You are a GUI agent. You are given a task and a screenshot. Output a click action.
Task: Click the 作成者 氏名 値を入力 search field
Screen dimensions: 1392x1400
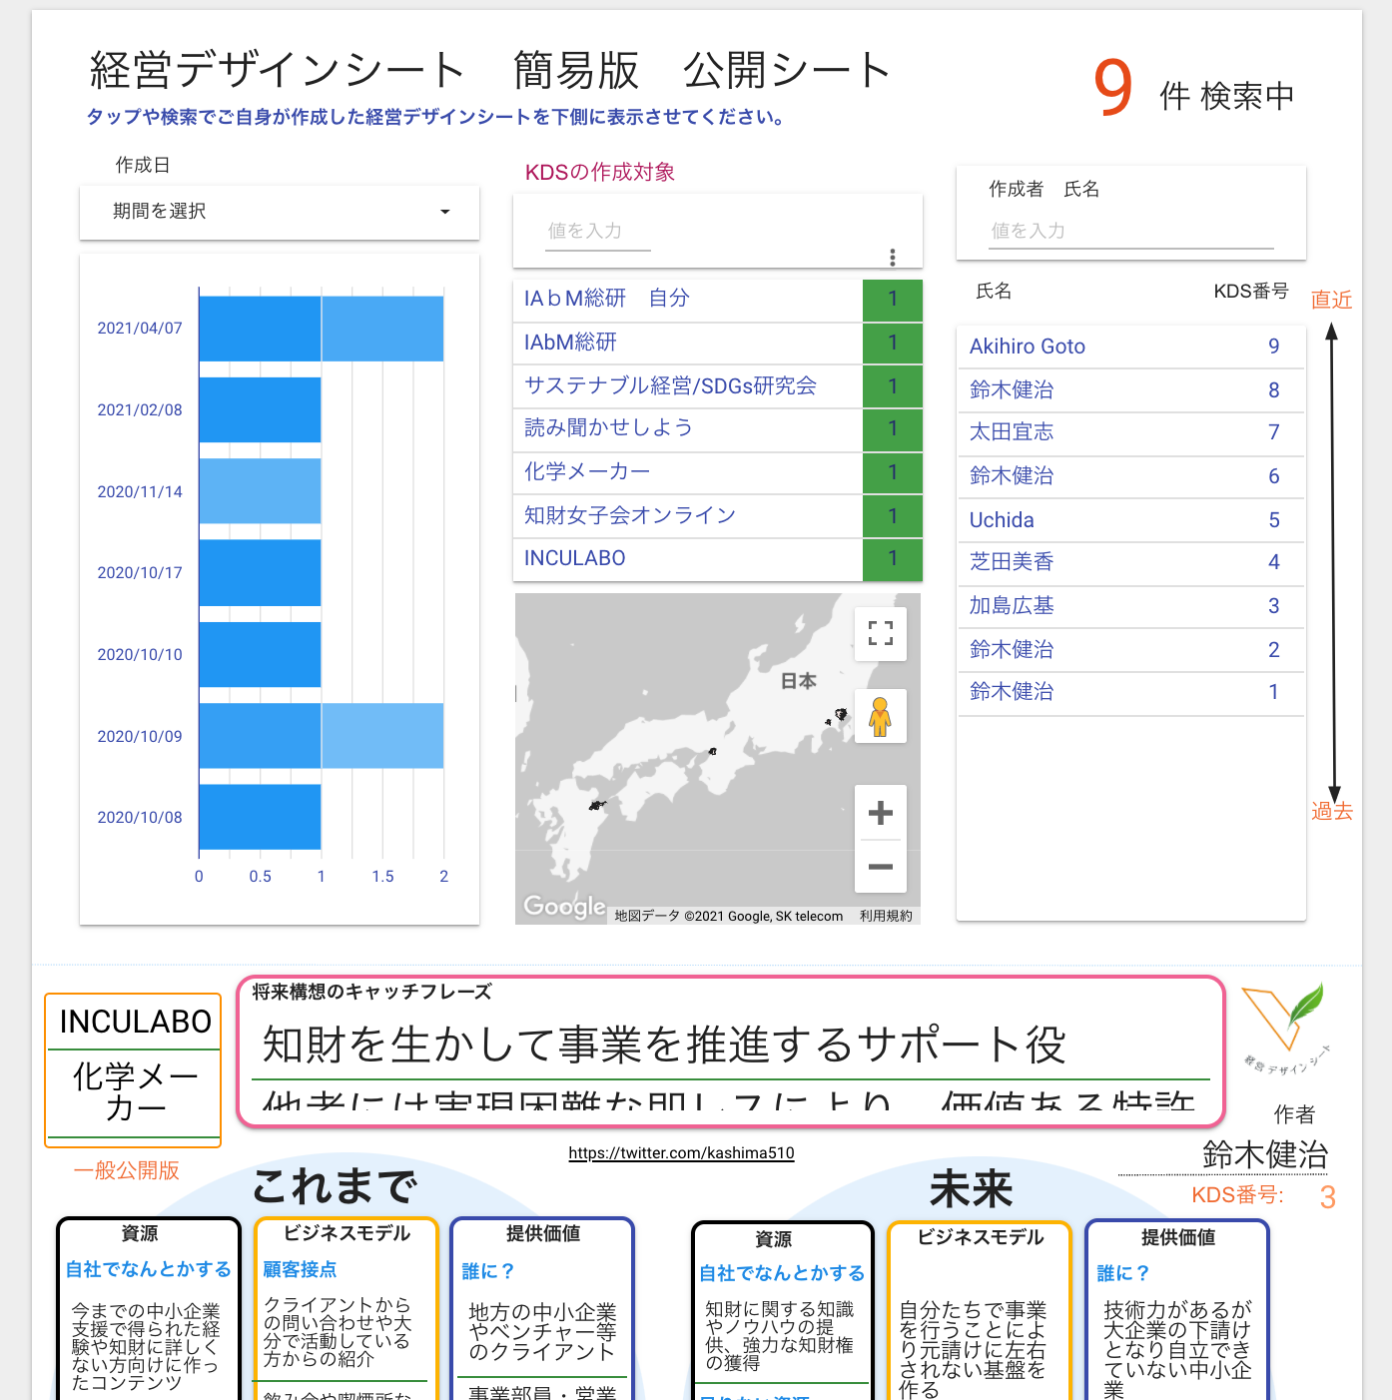pos(1131,232)
